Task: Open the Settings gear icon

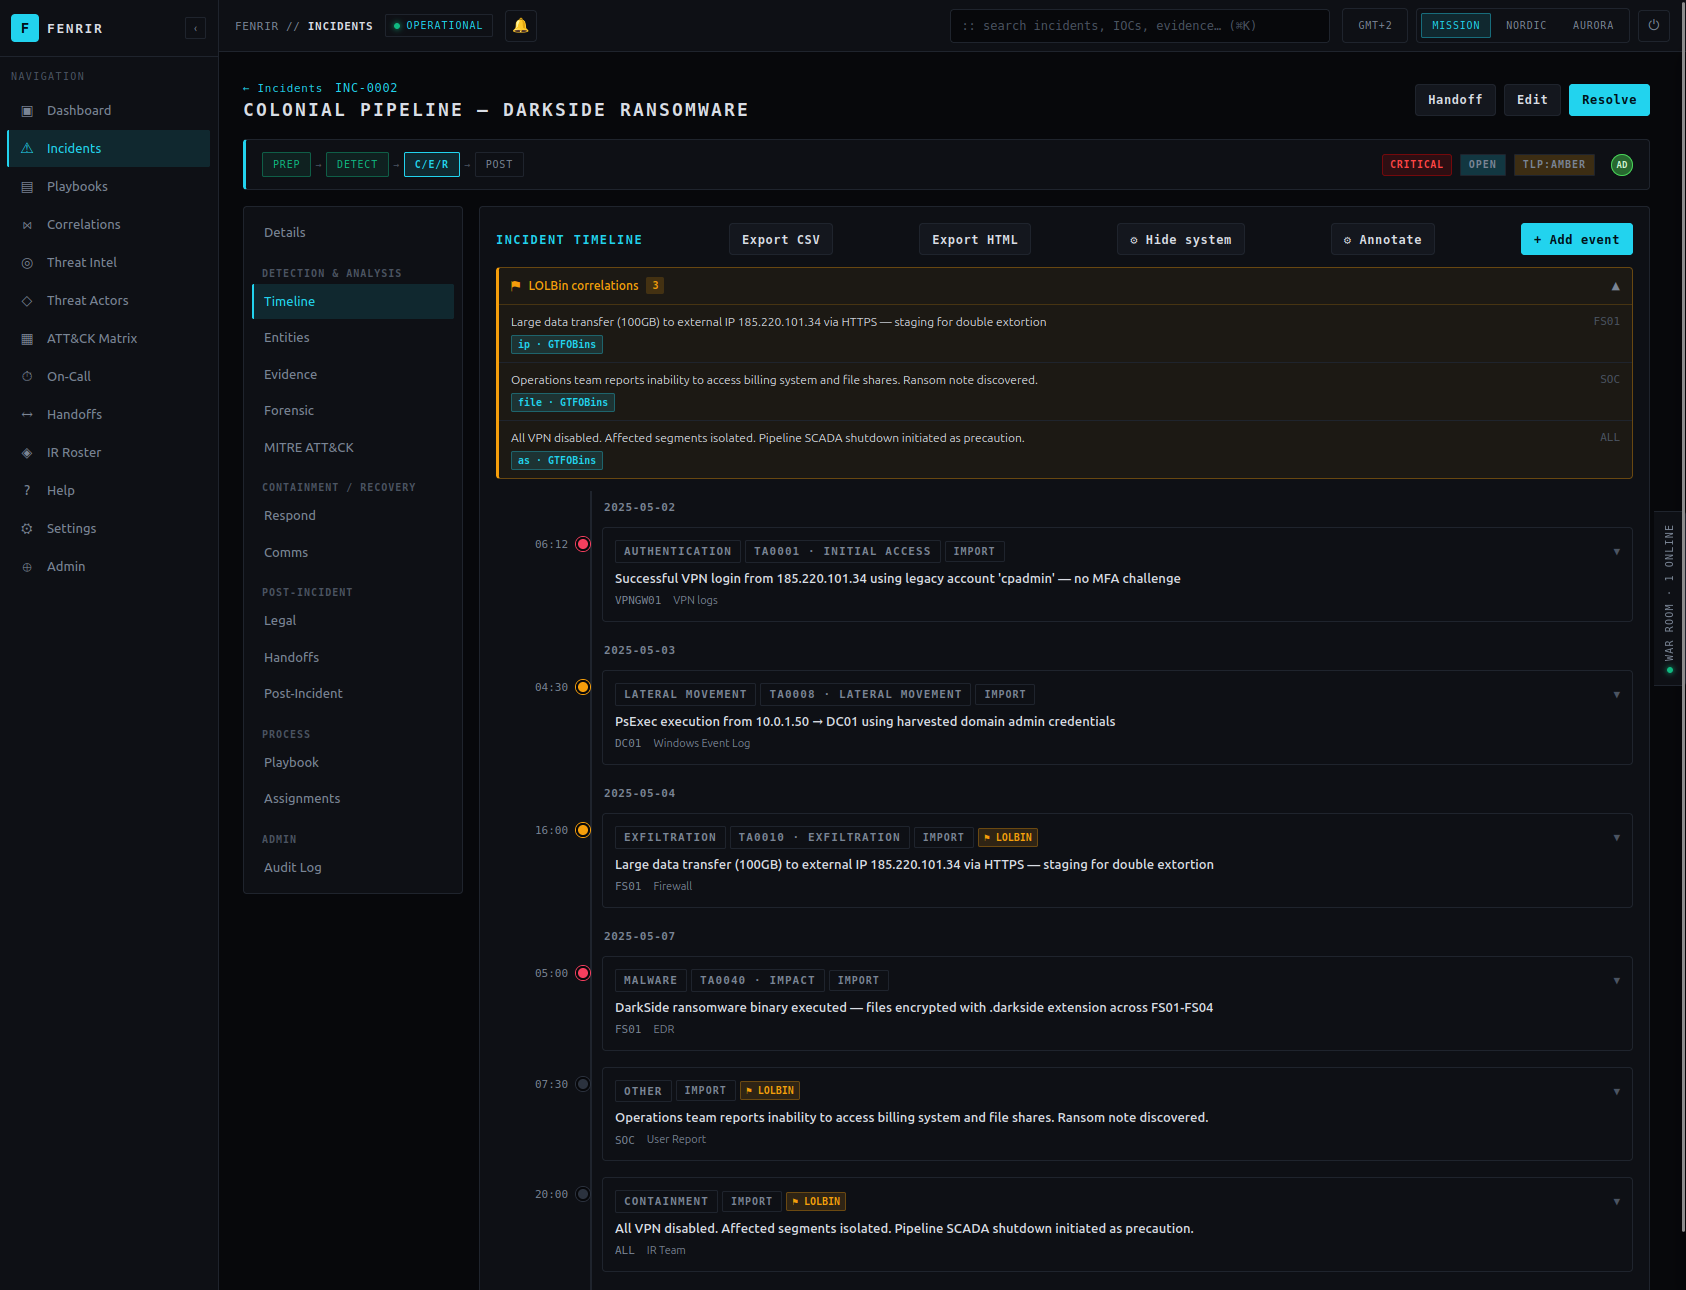Action: click(27, 529)
